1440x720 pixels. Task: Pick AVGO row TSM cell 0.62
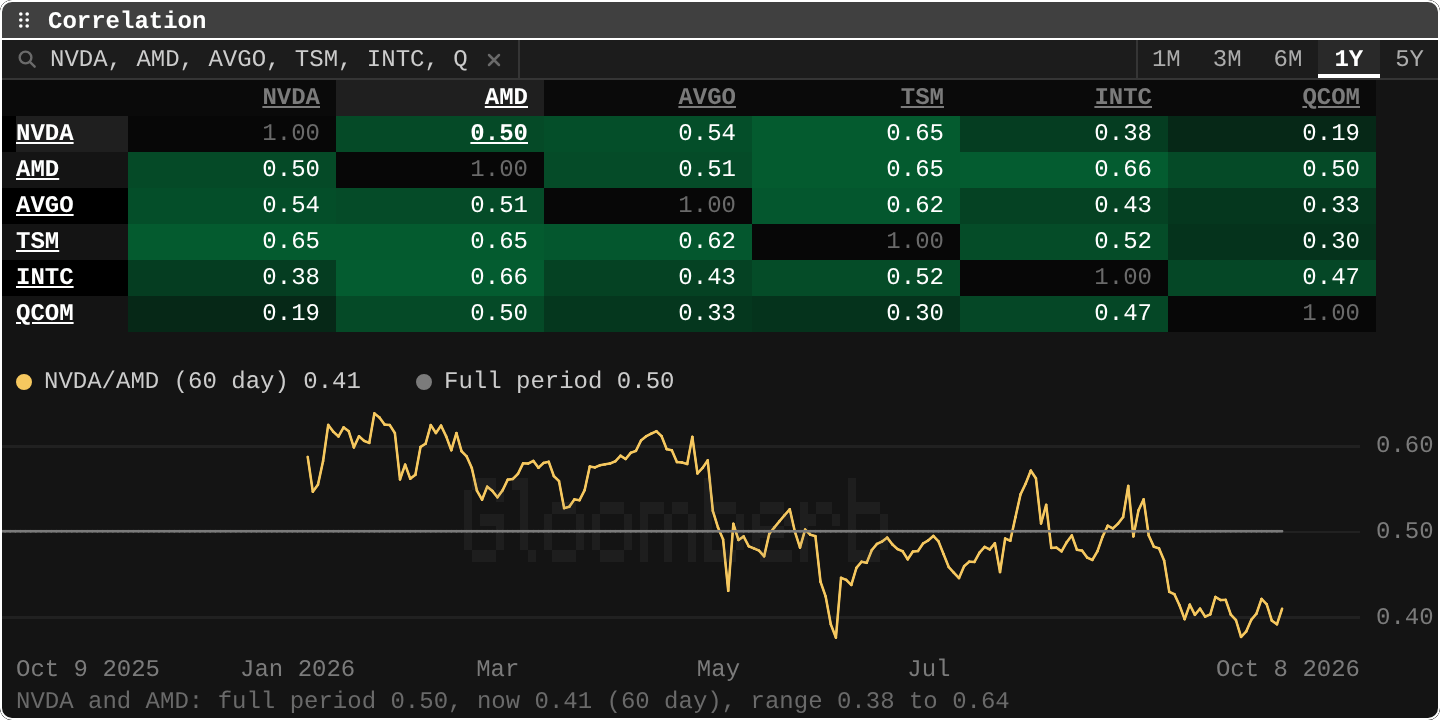tap(856, 205)
